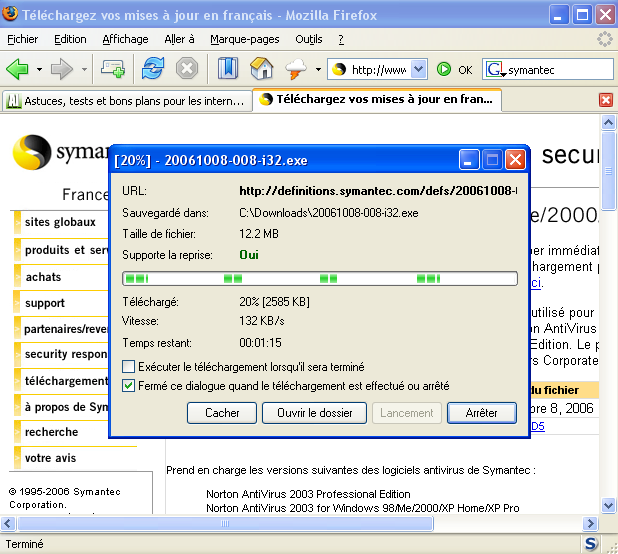Open the ? help menu

coord(341,39)
